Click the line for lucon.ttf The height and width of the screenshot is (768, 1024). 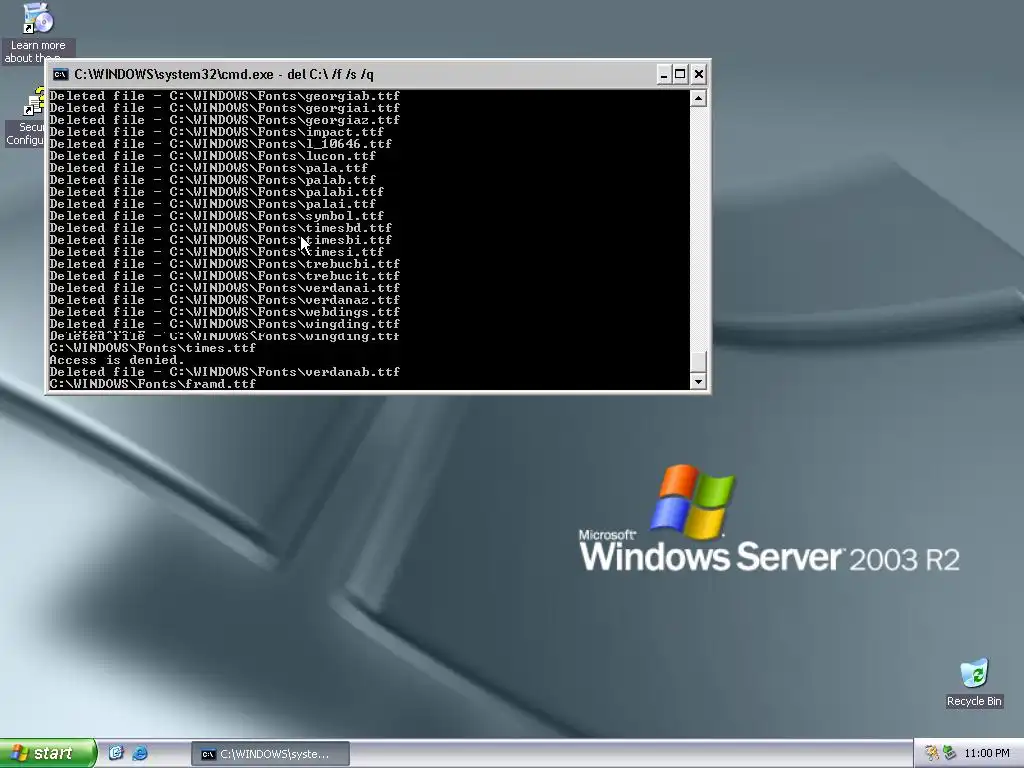click(x=213, y=156)
